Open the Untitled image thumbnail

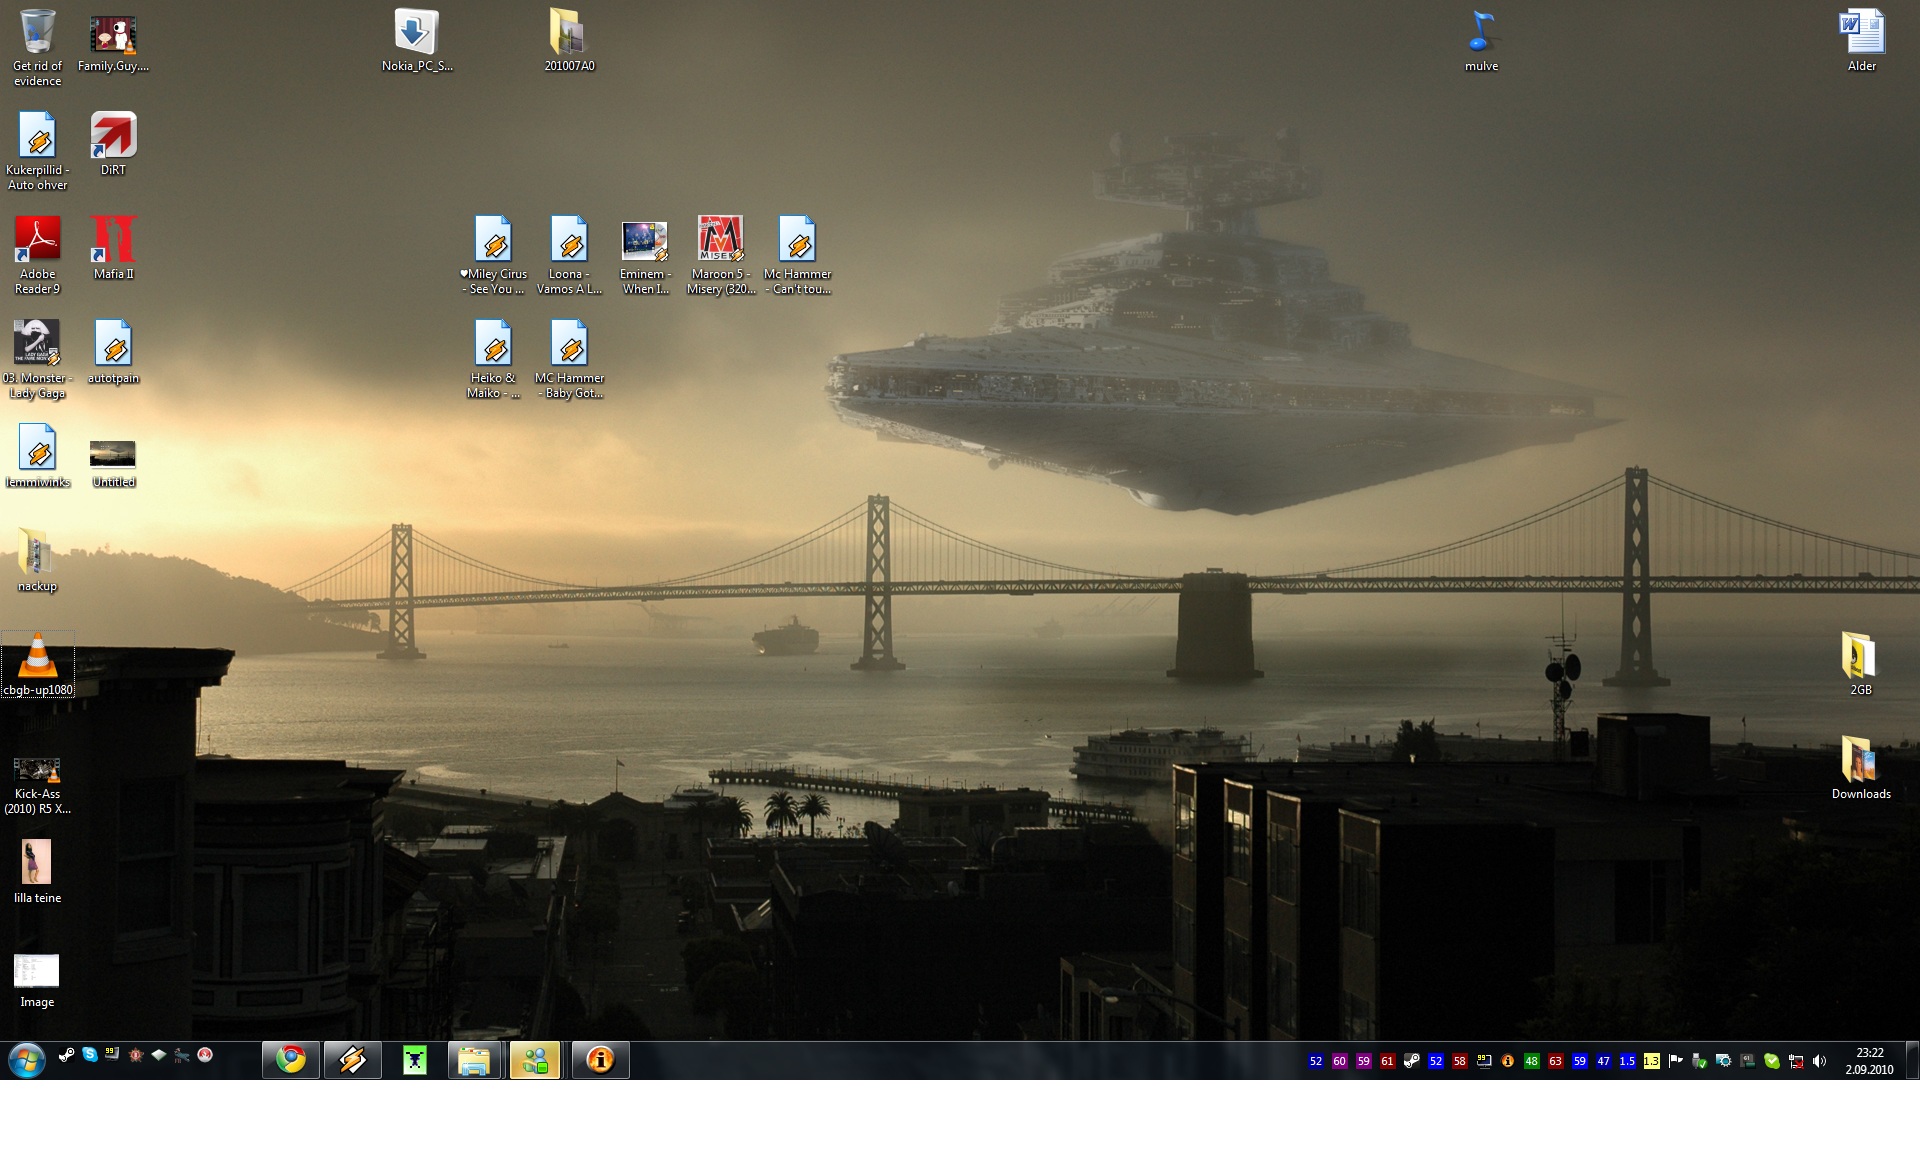pyautogui.click(x=113, y=464)
